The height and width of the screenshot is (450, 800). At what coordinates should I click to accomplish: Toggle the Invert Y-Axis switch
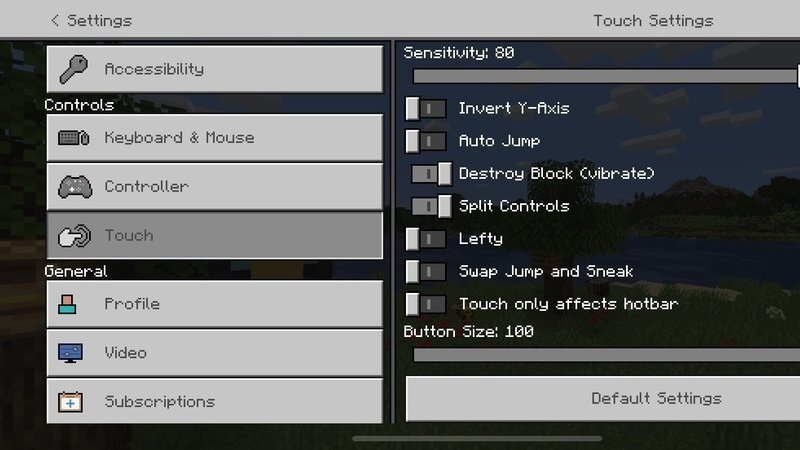point(426,108)
